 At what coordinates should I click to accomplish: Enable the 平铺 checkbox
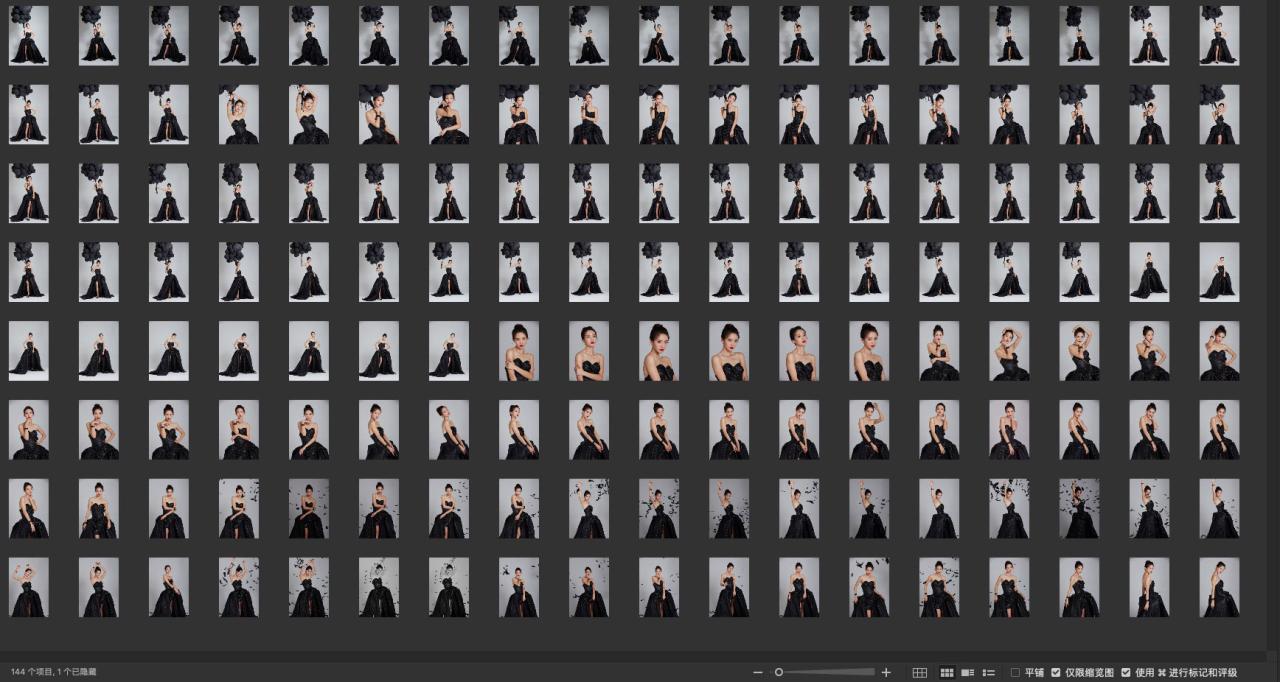point(1016,673)
